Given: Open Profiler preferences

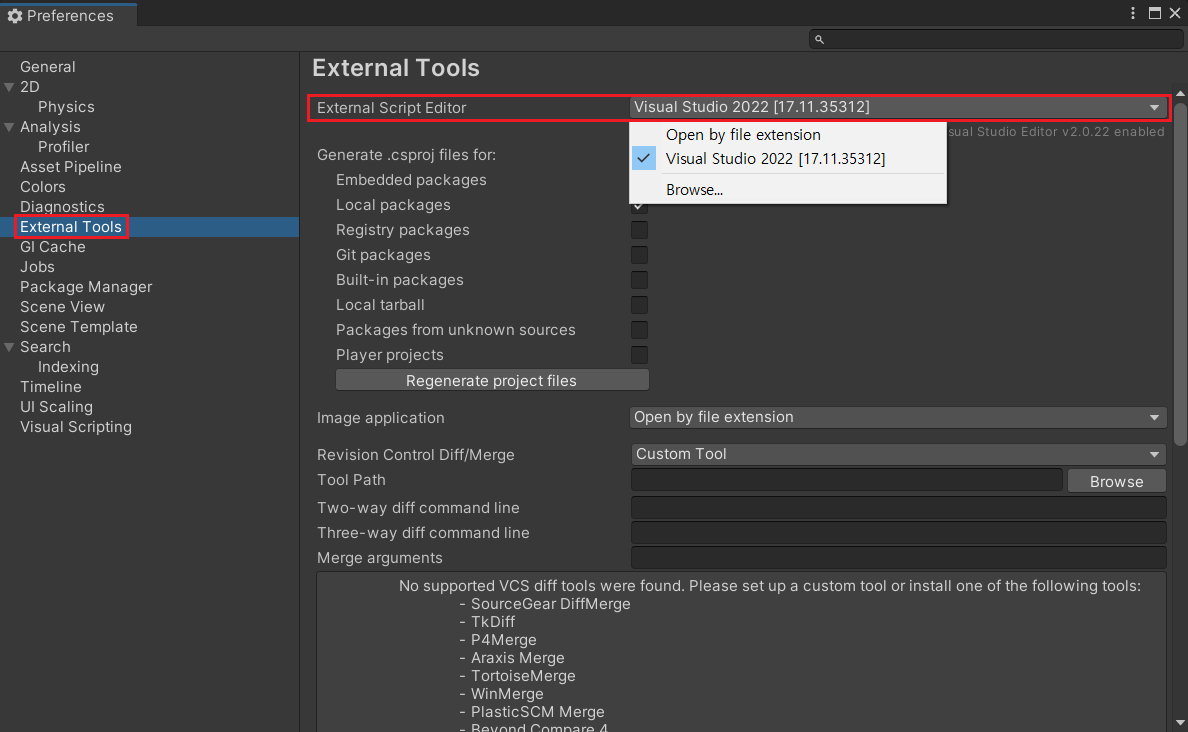Looking at the screenshot, I should coord(64,146).
